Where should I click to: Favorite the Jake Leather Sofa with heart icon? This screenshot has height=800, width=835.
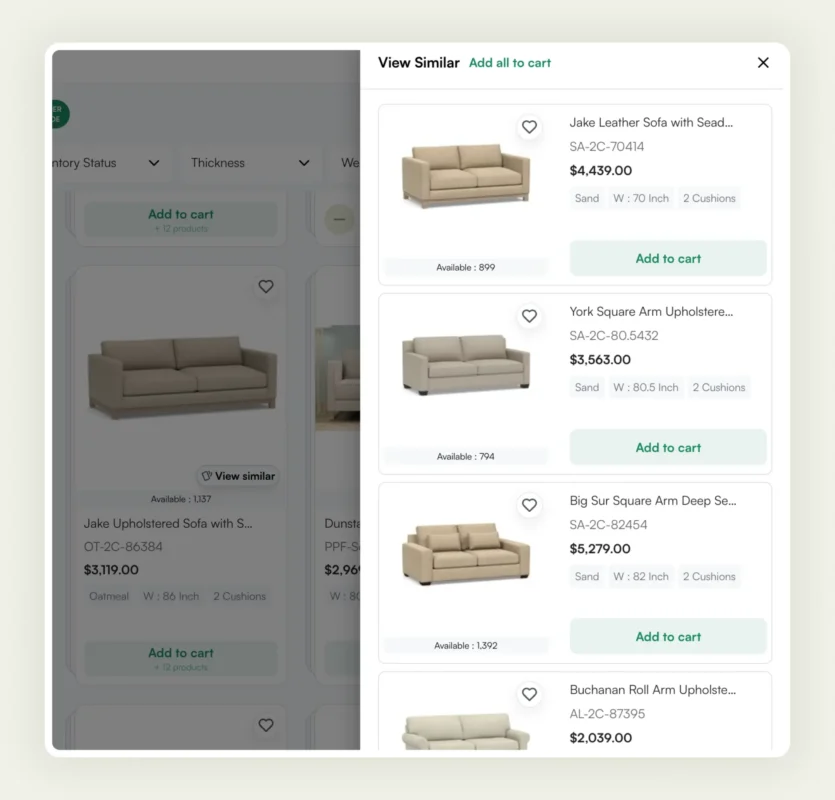point(530,127)
